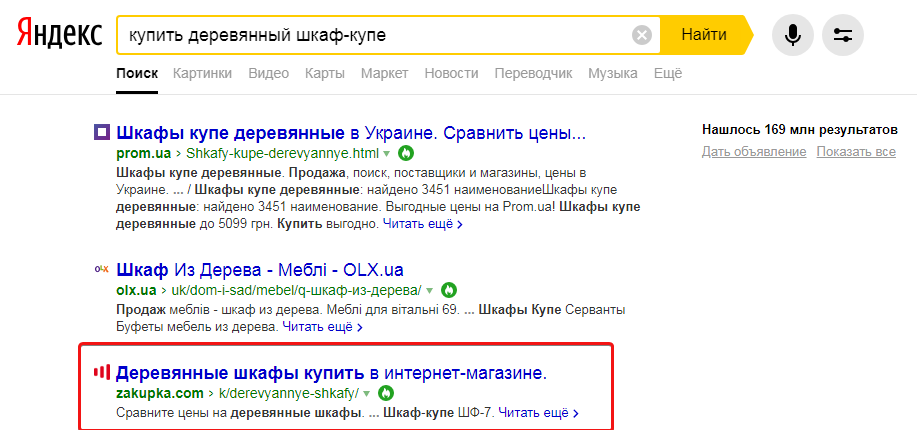
Task: Open result 'Шкаф Из Дерева - Меблі - OLX.ua'
Action: [x=260, y=270]
